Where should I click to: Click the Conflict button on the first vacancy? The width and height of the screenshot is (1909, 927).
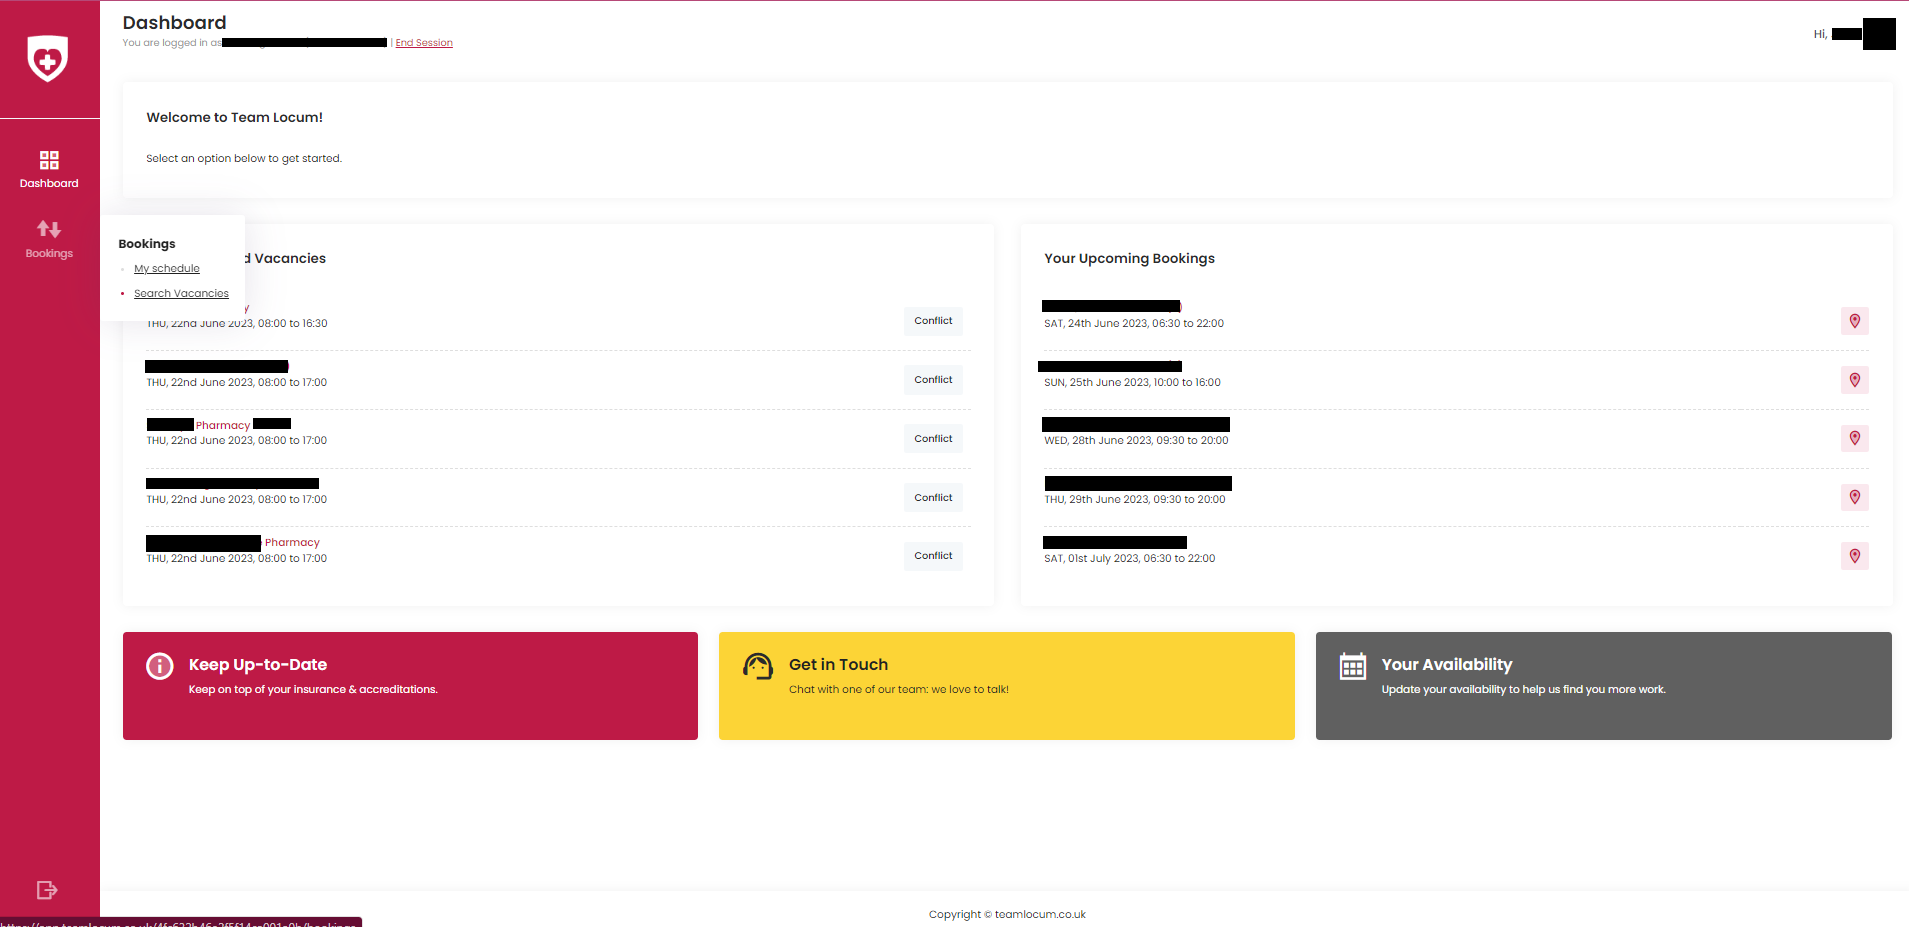pyautogui.click(x=933, y=320)
